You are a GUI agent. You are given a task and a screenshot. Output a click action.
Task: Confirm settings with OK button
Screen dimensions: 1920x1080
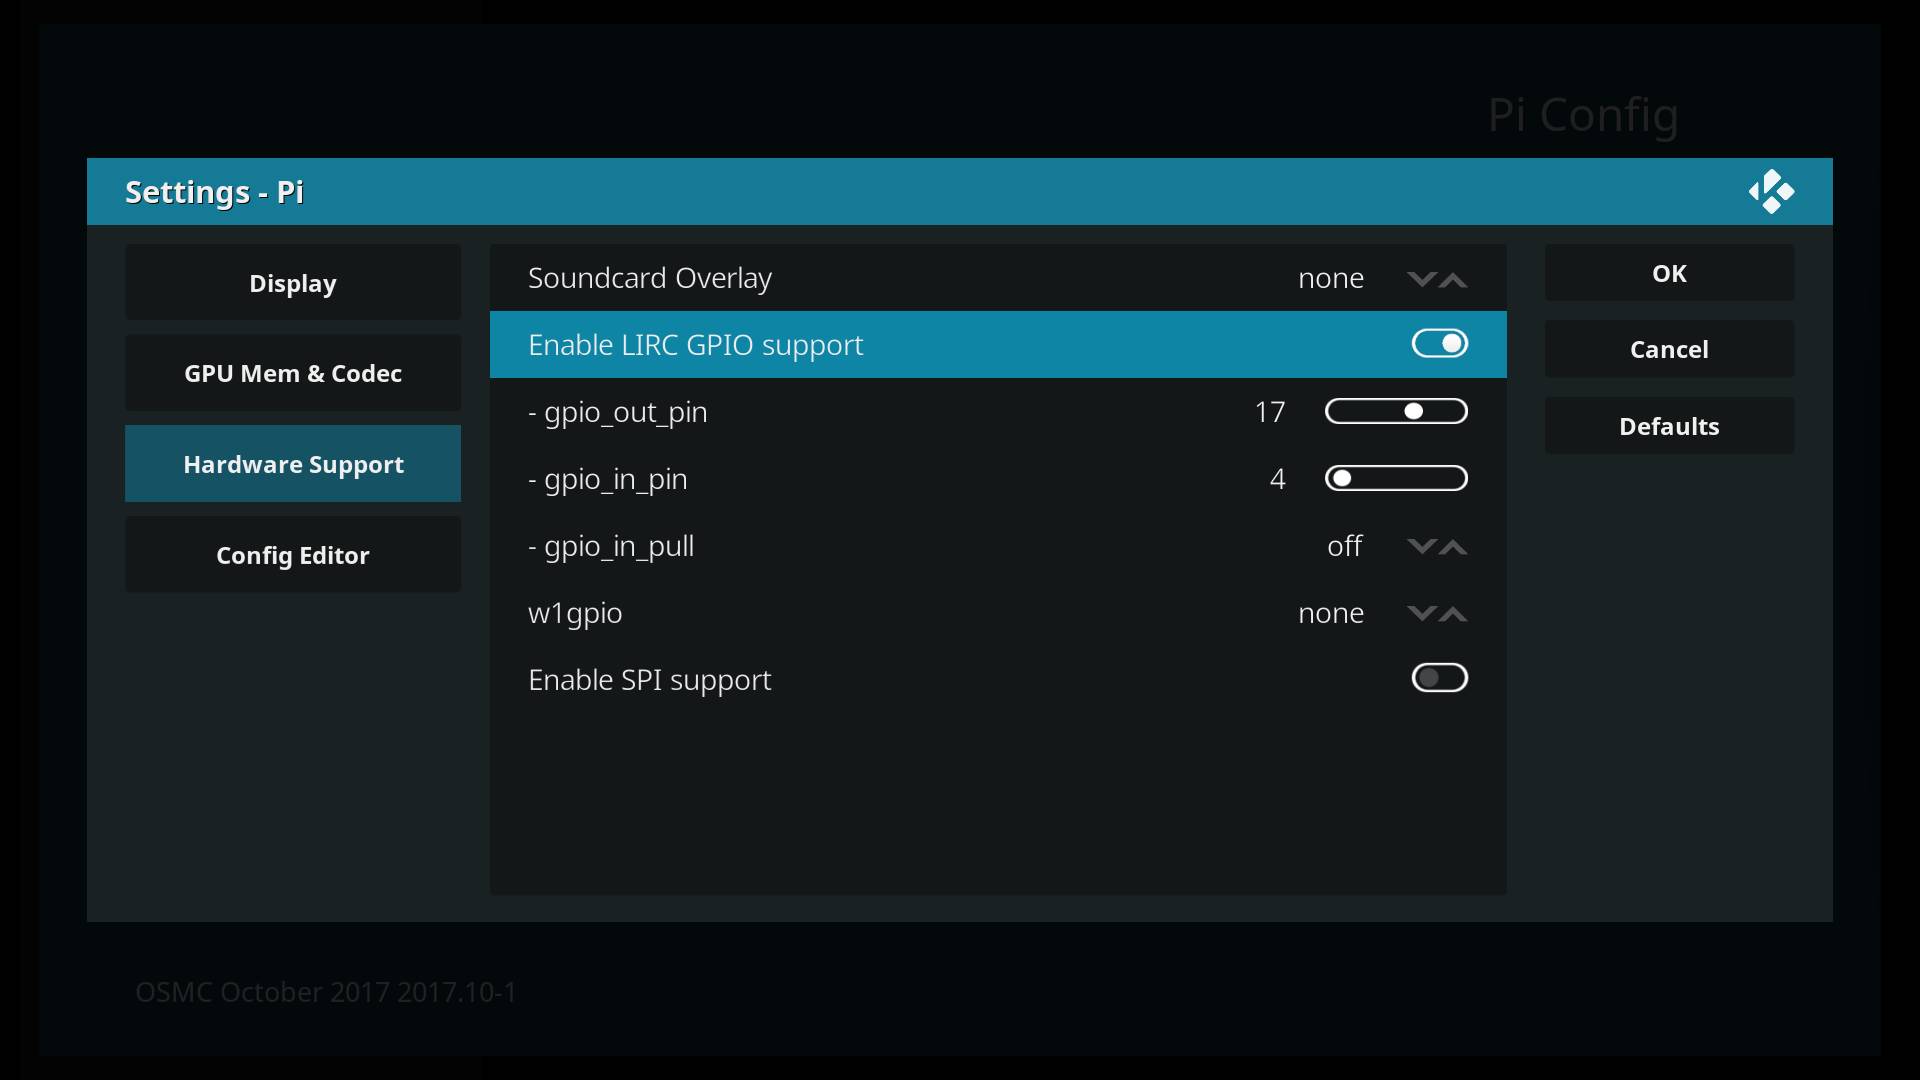click(1669, 273)
